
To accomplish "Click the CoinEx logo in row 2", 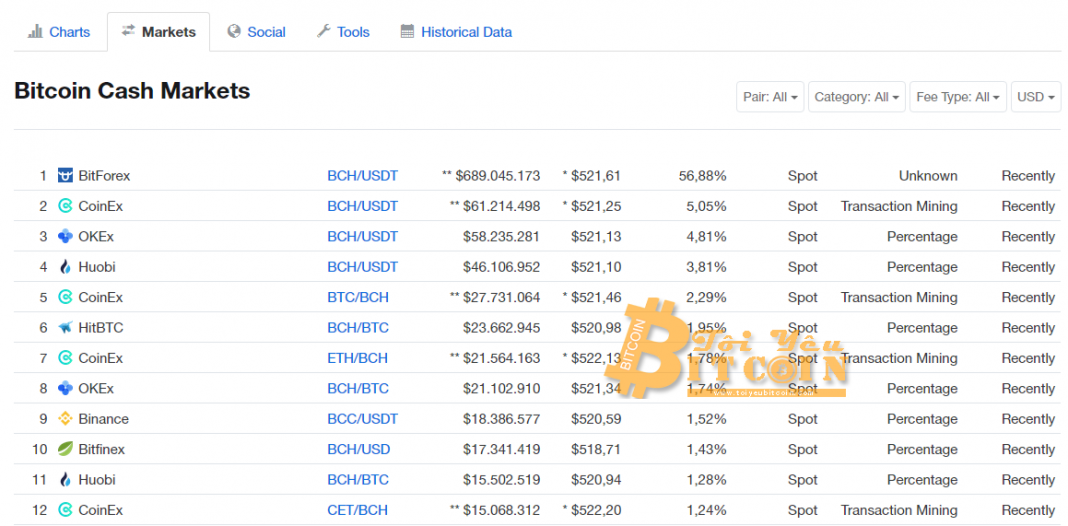I will click(x=65, y=206).
